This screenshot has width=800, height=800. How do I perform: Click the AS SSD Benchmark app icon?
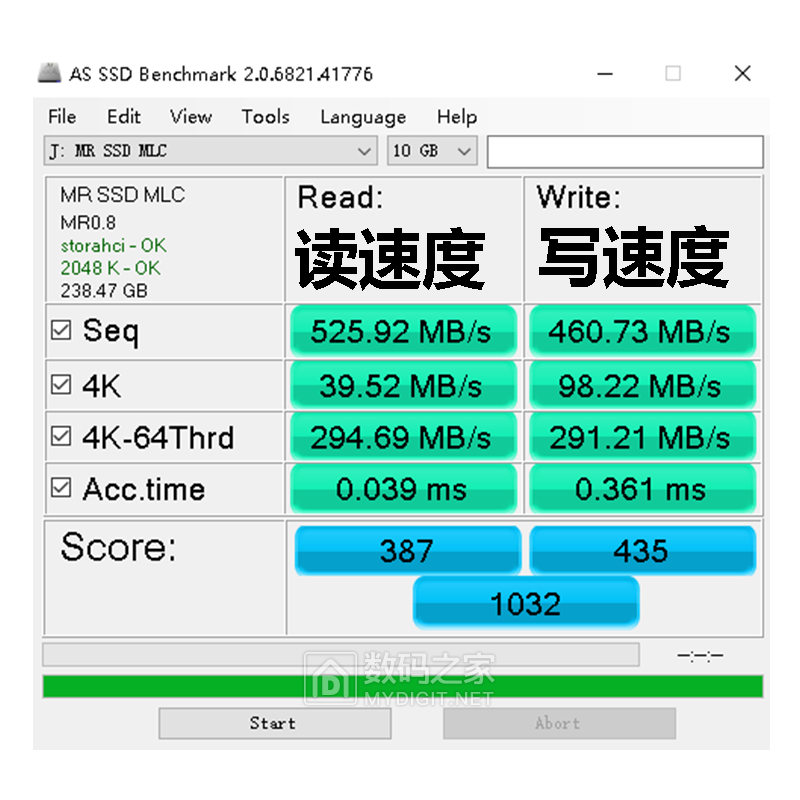pyautogui.click(x=49, y=73)
